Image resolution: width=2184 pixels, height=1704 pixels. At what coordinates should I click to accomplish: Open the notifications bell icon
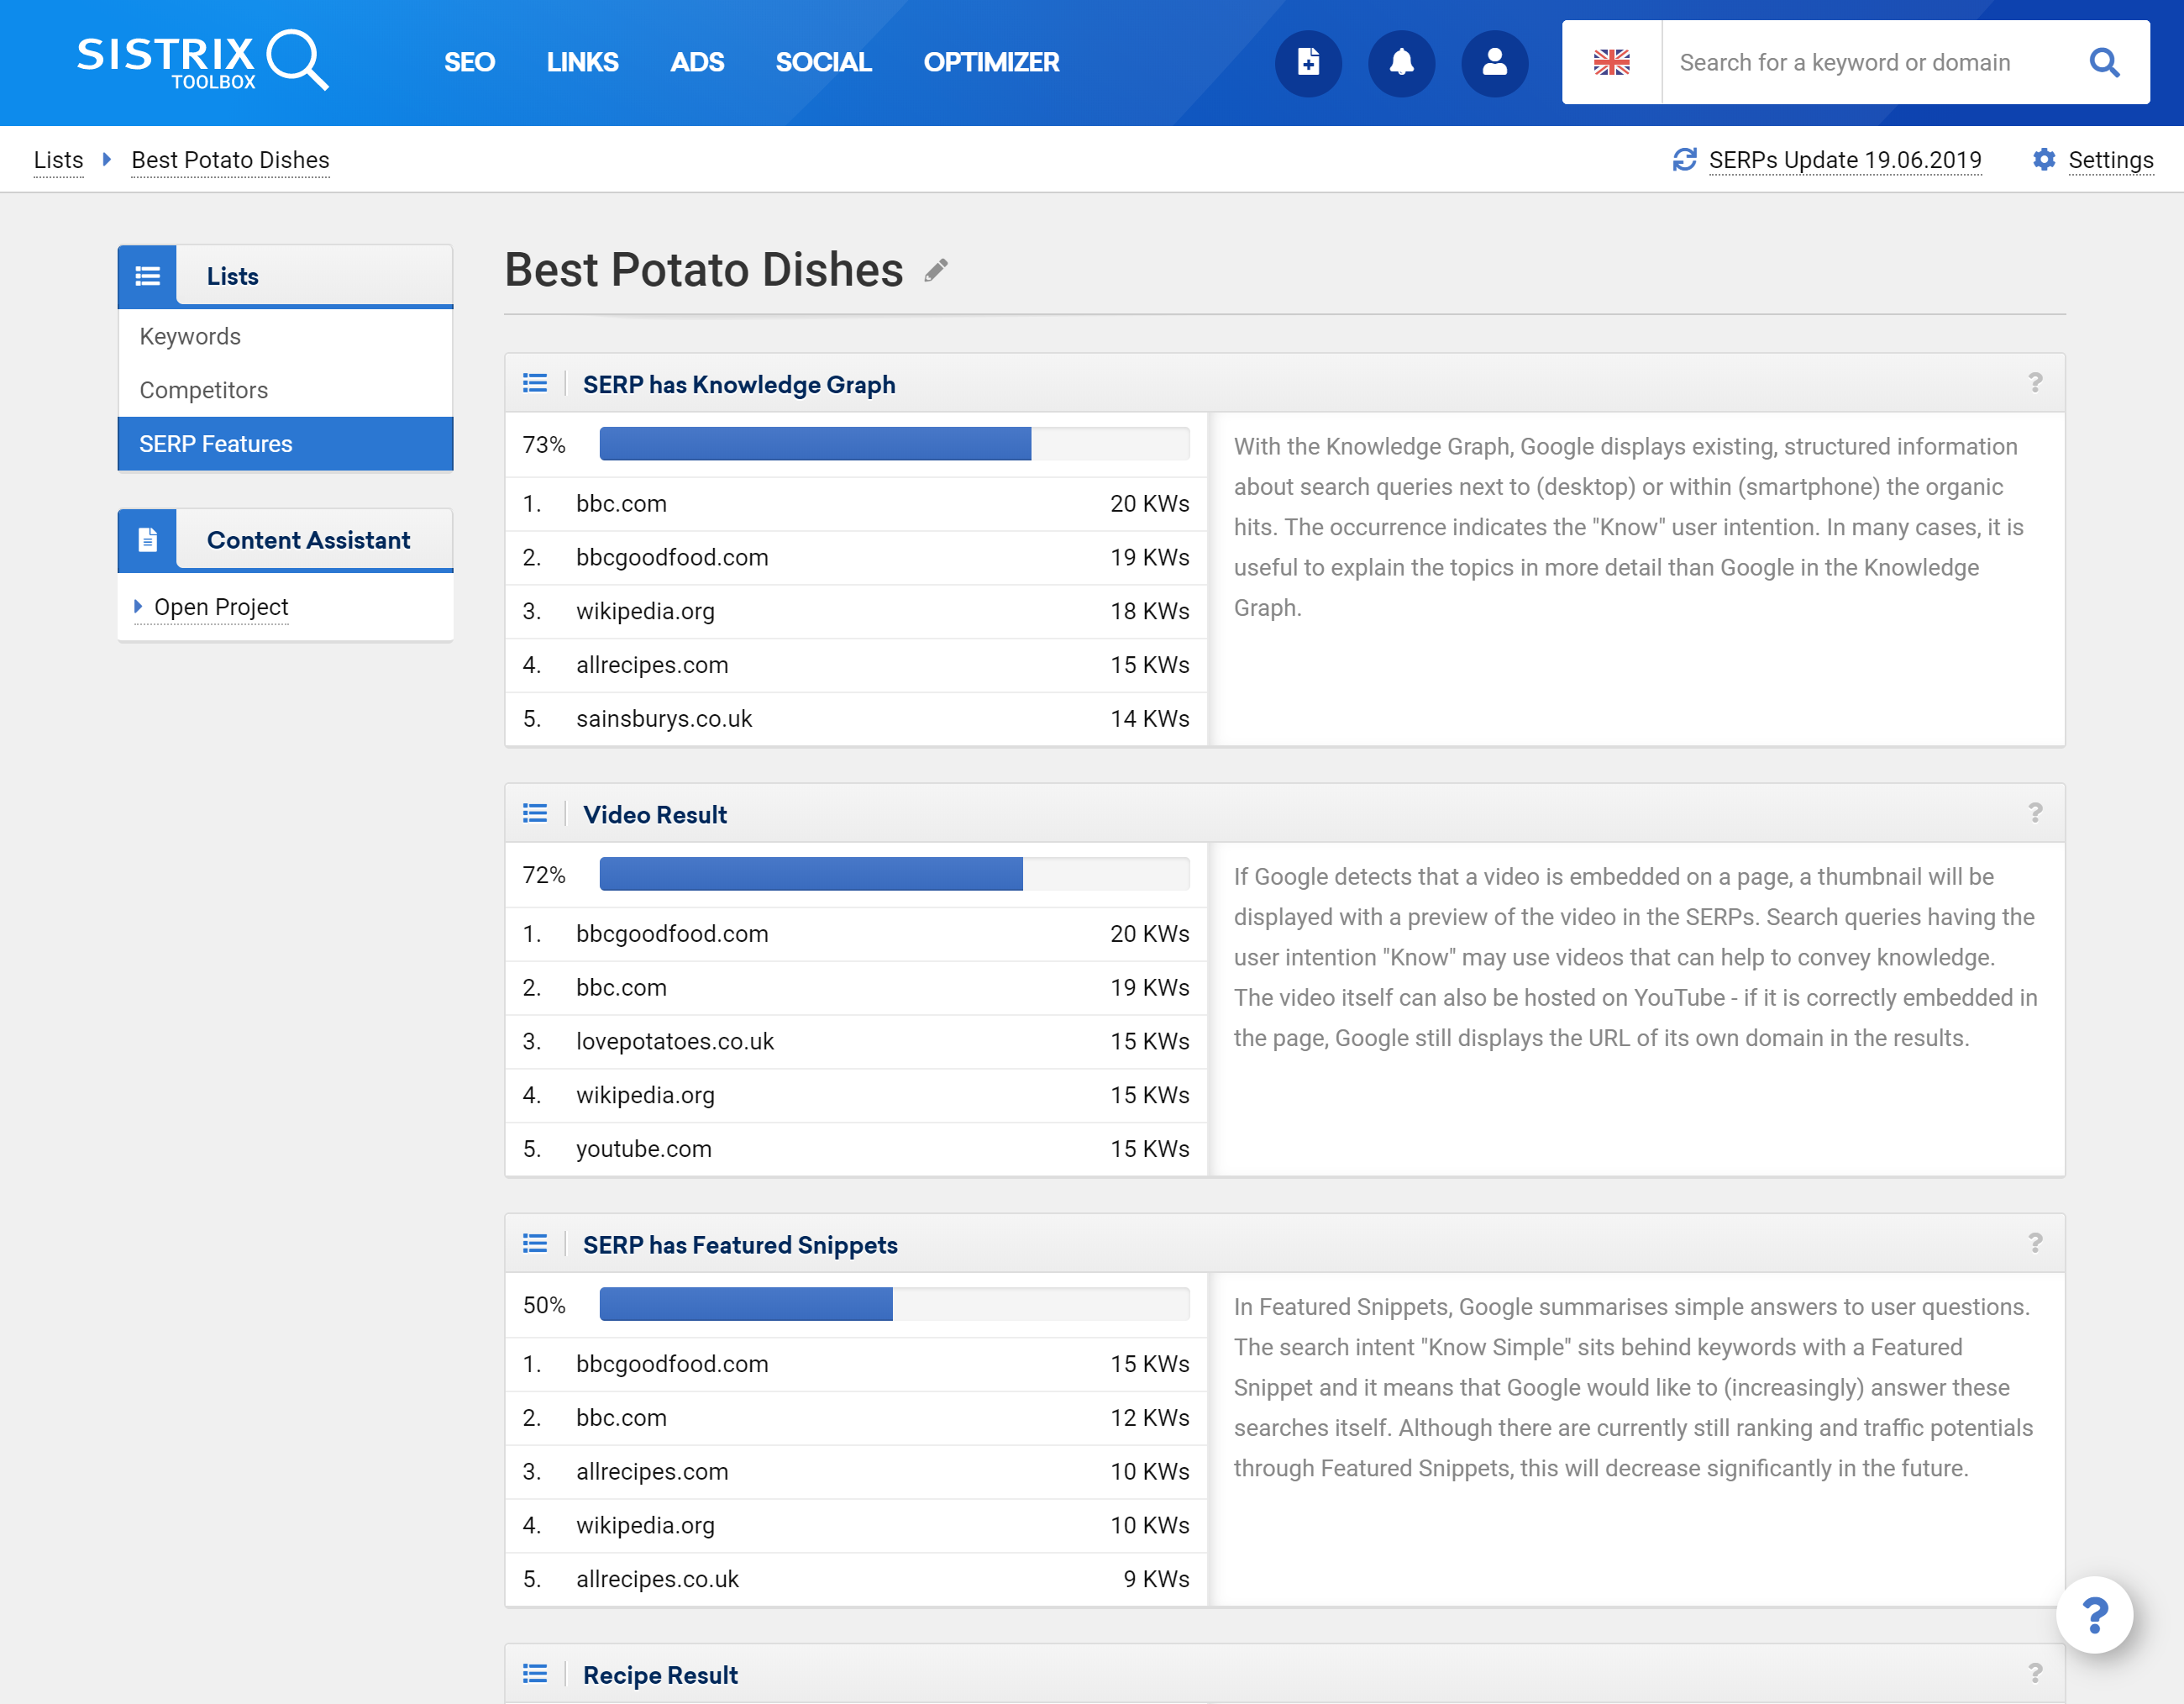click(x=1401, y=63)
